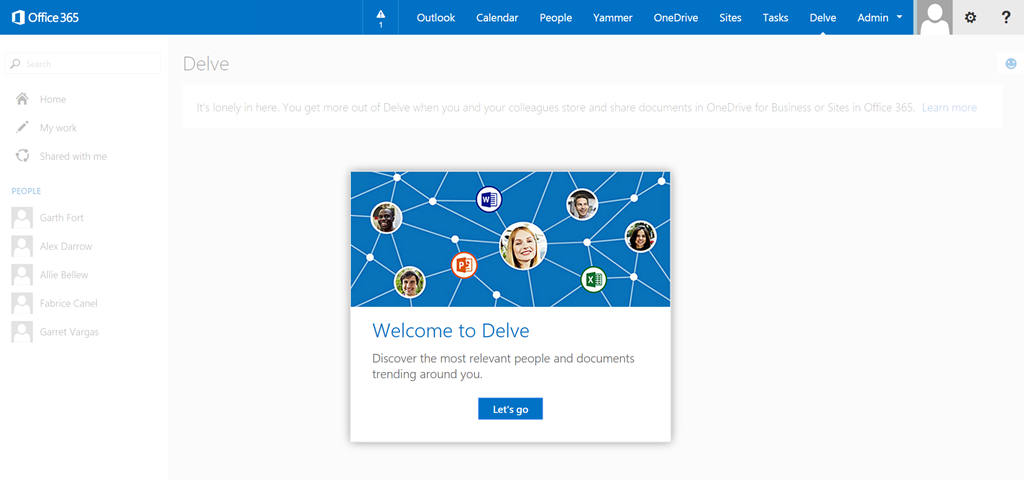Open Yammer from the top navigation
Viewport: 1024px width, 480px height.
(613, 18)
